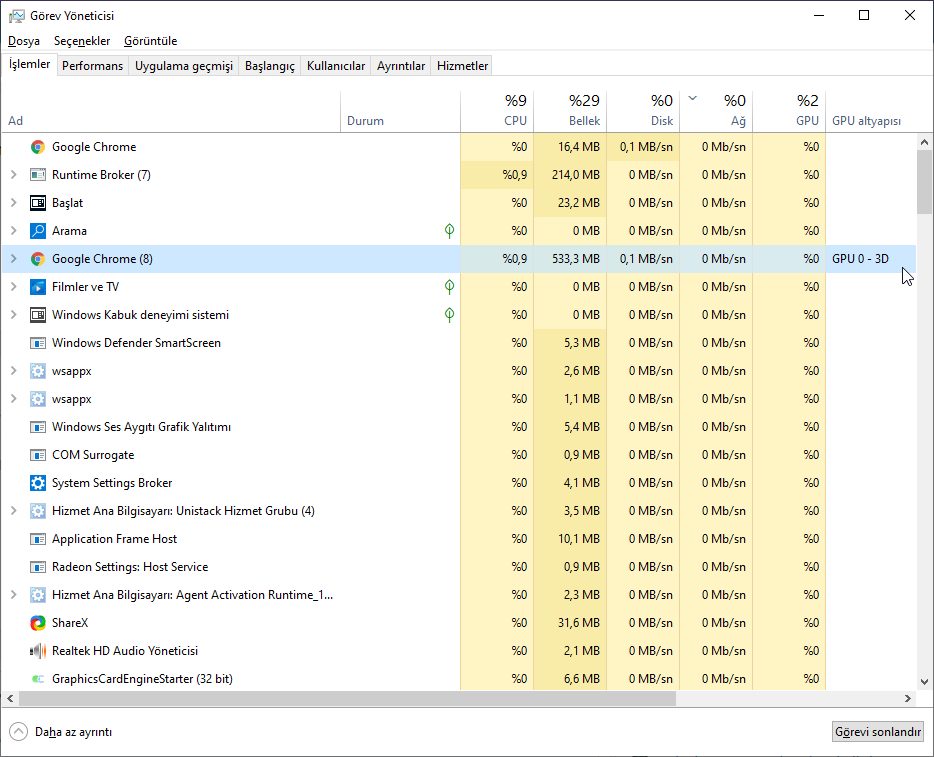Expand the Google Chrome (8) group
Image resolution: width=934 pixels, height=757 pixels.
(x=14, y=258)
